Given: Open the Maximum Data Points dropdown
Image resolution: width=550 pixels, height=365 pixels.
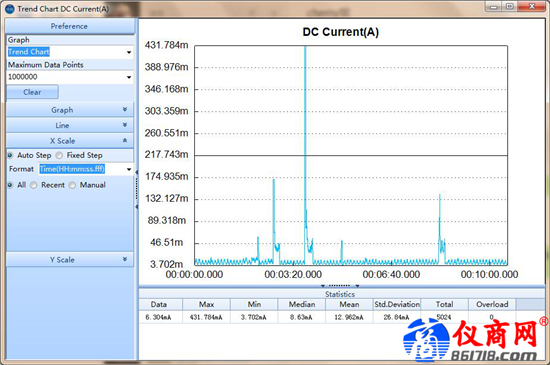Looking at the screenshot, I should 70,77.
